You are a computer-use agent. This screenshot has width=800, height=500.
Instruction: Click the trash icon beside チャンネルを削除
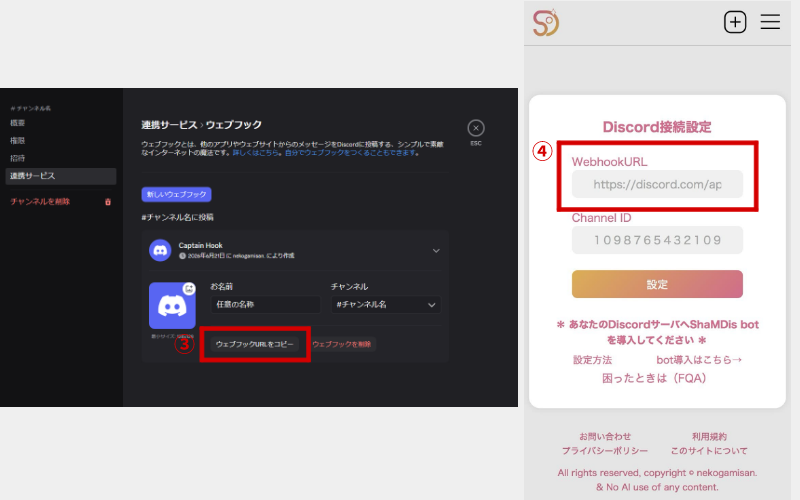(108, 202)
